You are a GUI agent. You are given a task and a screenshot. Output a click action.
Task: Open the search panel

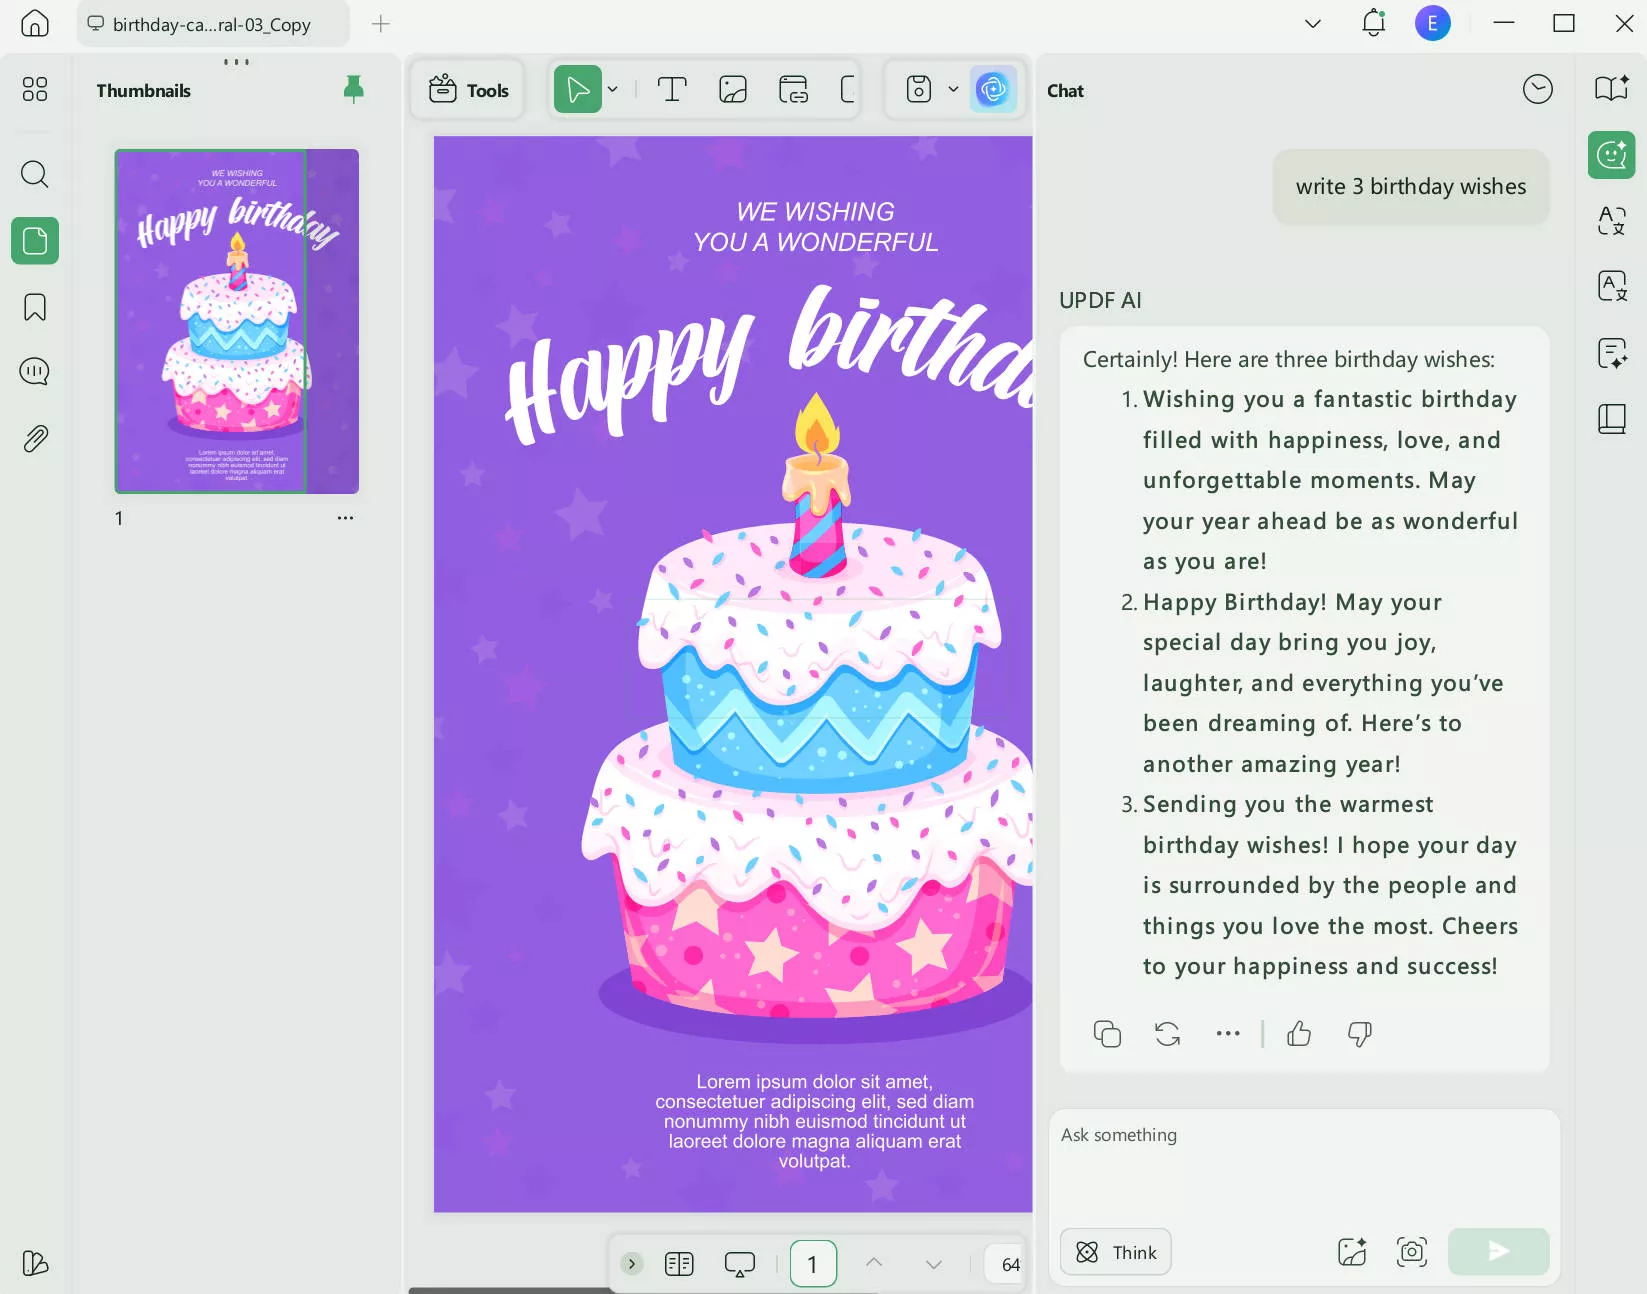tap(34, 174)
